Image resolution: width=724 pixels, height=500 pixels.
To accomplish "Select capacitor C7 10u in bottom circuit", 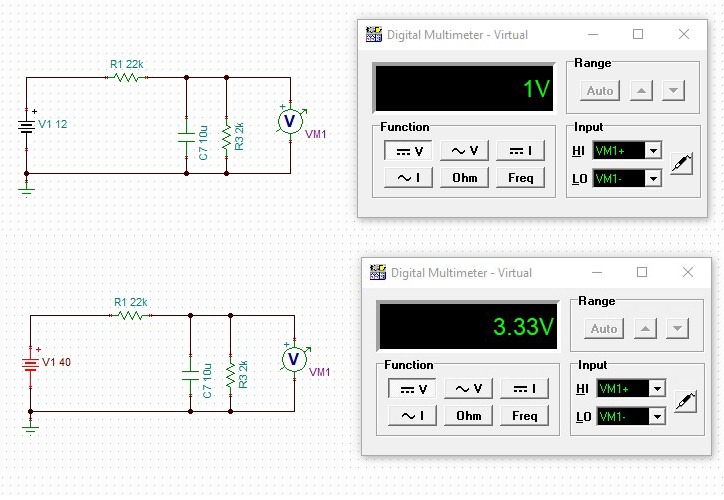I will 190,375.
